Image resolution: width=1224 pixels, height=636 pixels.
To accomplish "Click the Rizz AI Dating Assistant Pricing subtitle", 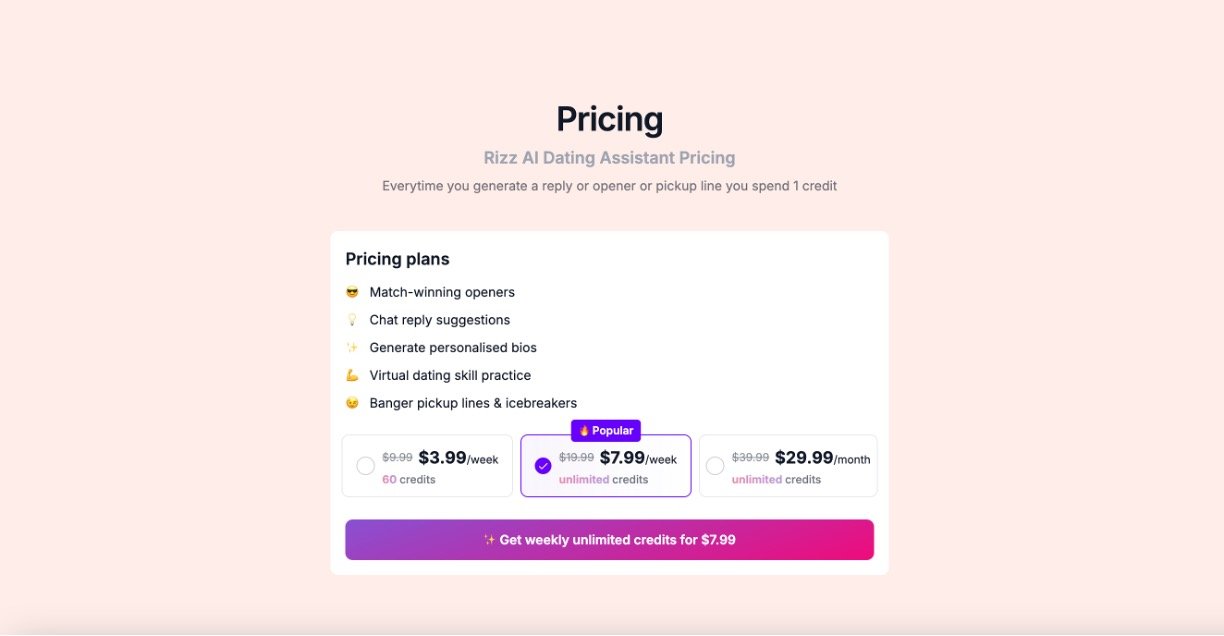I will click(x=609, y=158).
